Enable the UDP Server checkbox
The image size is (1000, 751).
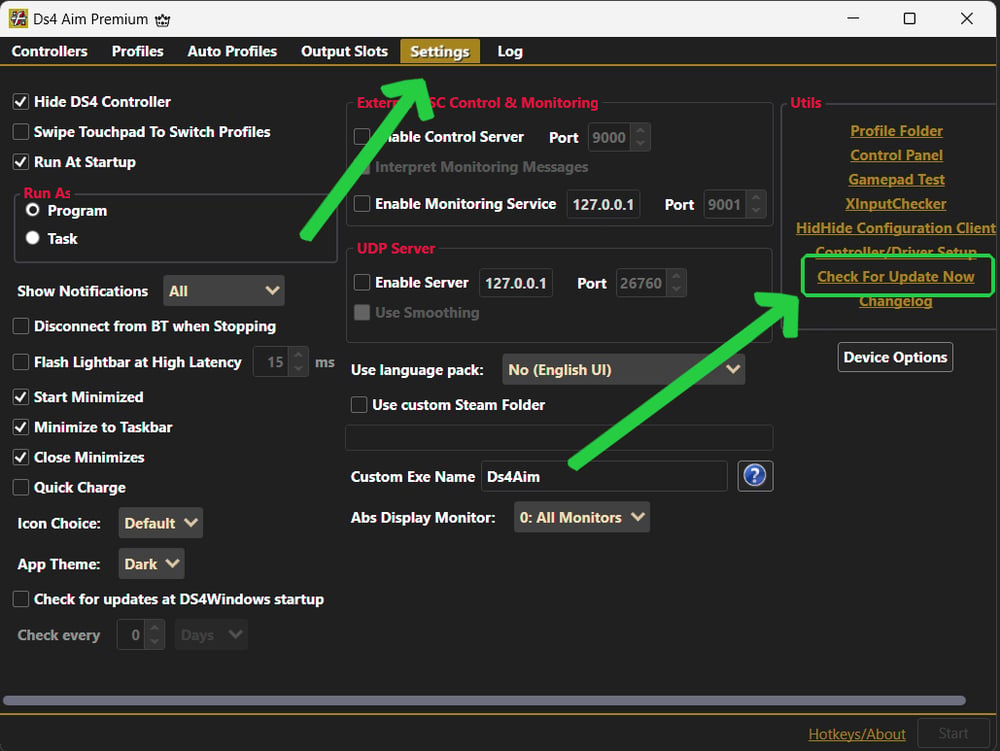pyautogui.click(x=362, y=282)
